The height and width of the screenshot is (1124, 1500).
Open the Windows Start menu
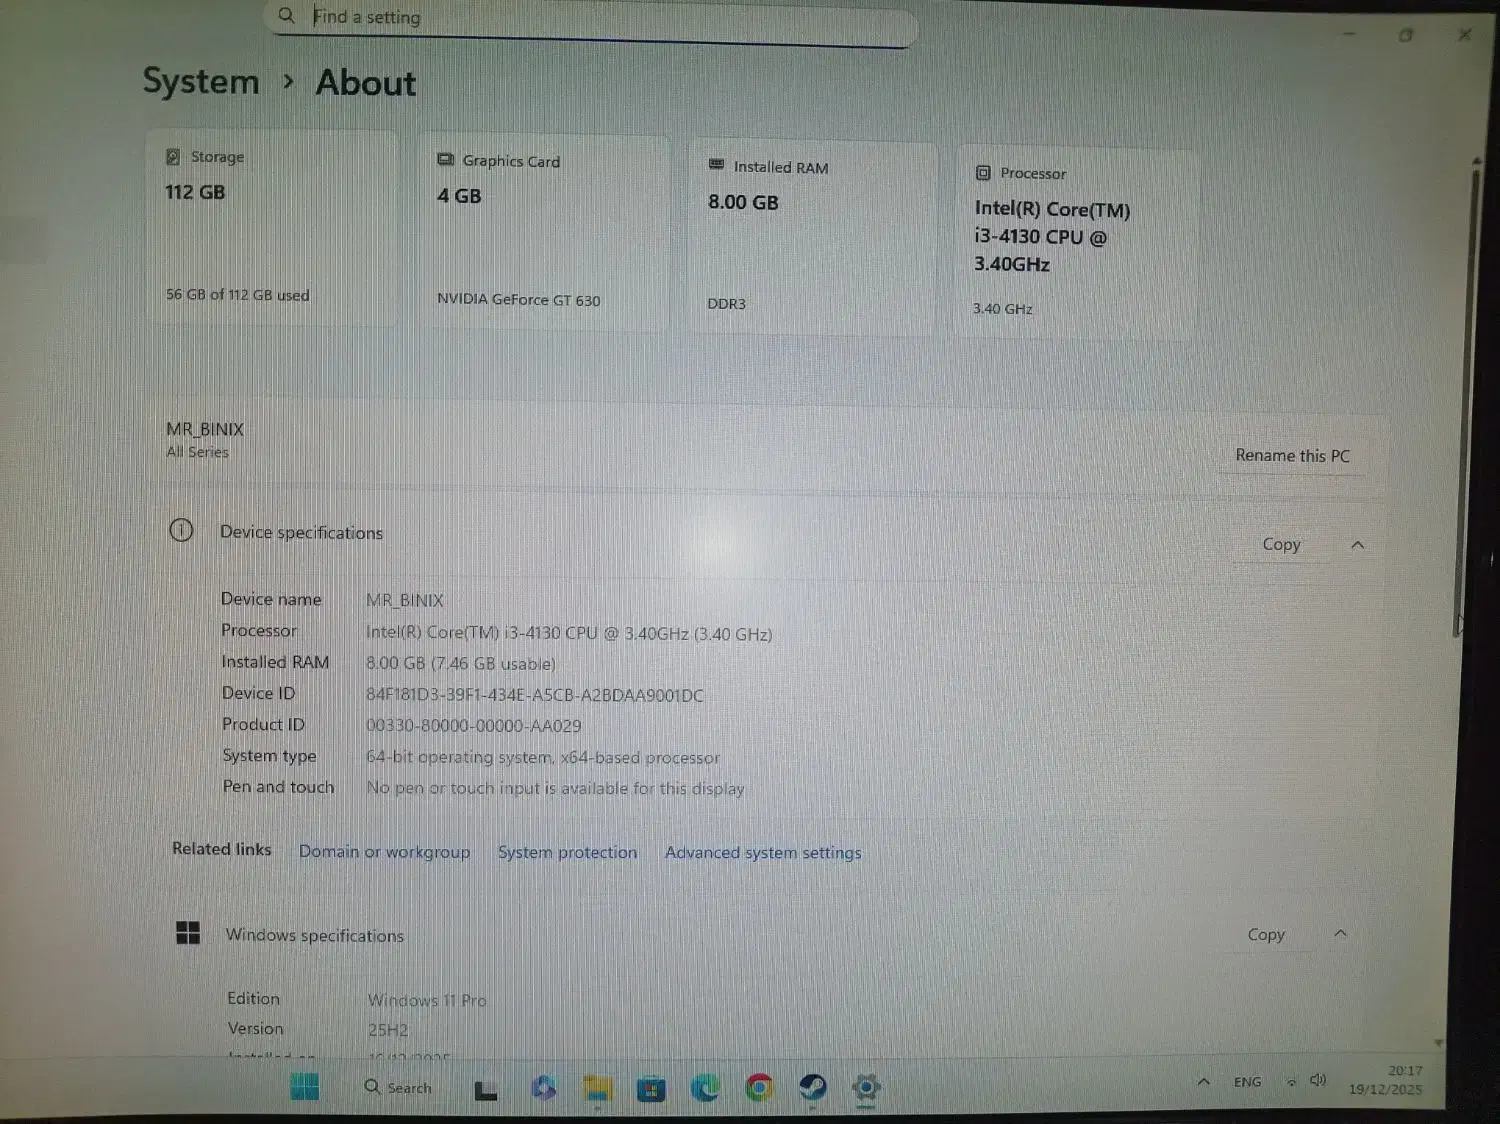[x=304, y=1086]
